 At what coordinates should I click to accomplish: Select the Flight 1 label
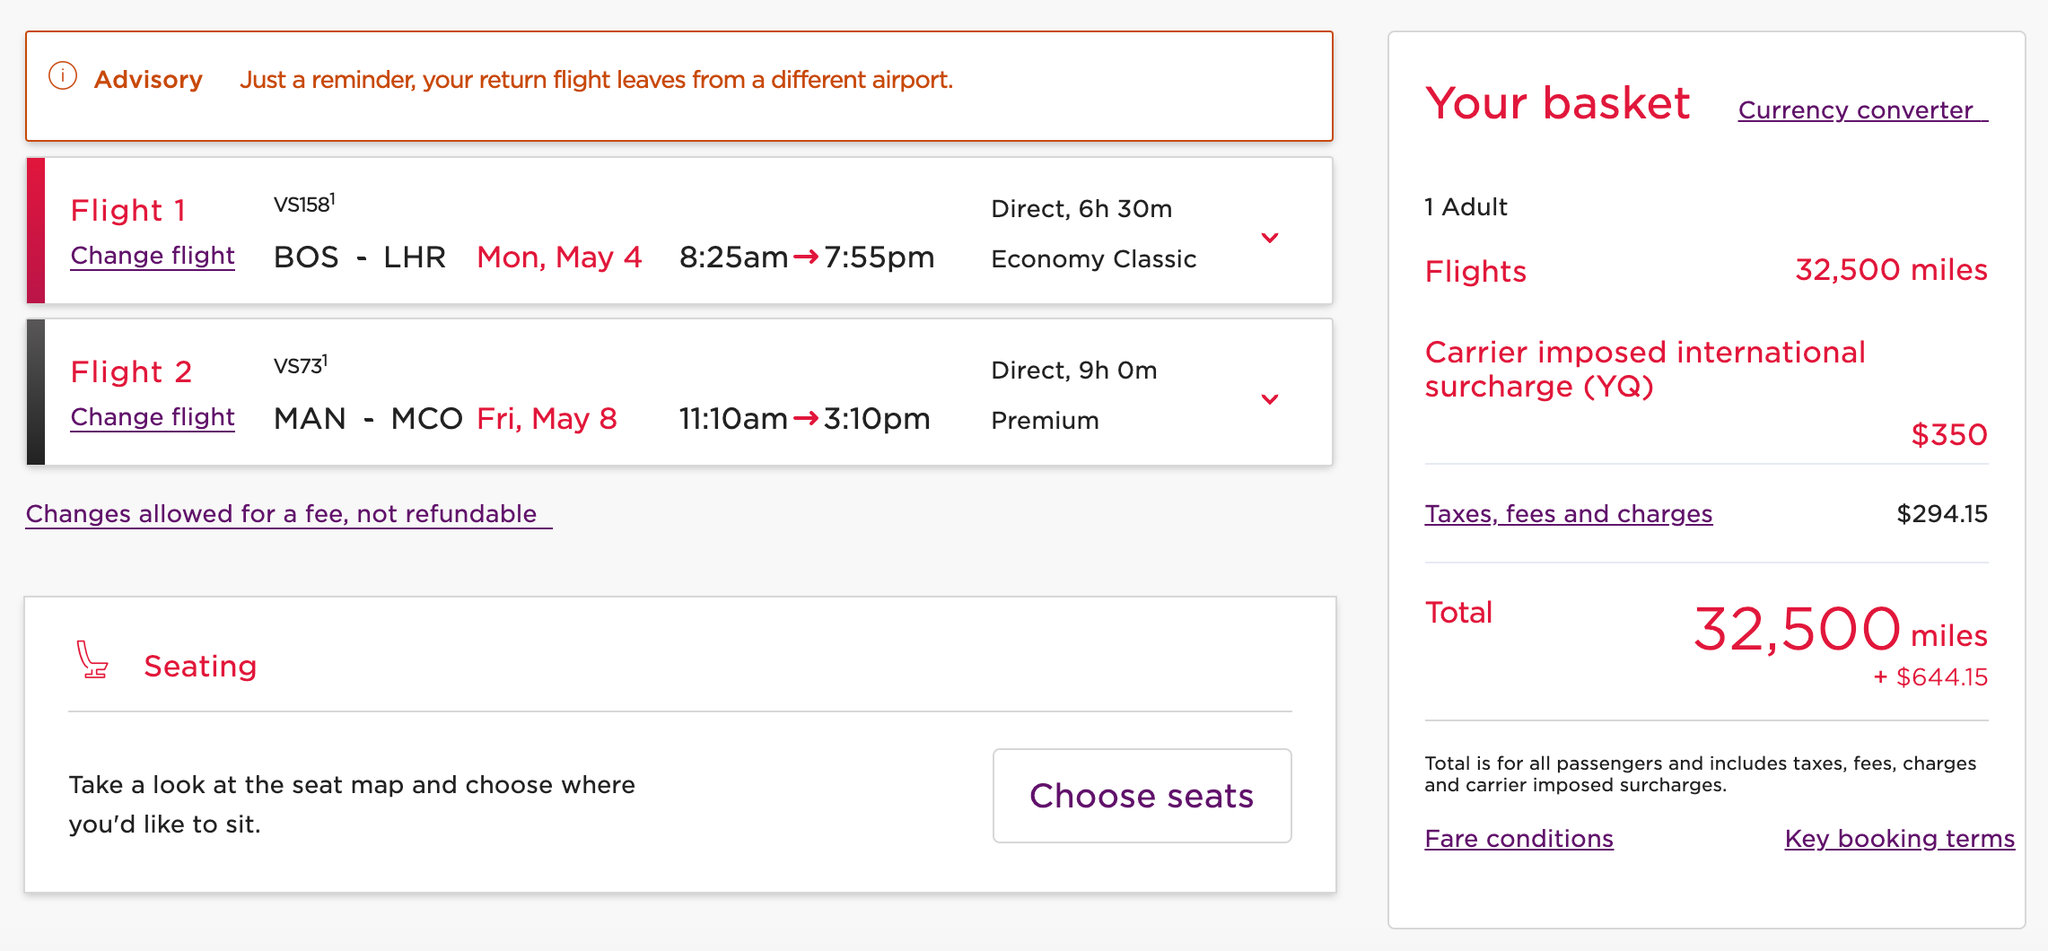(128, 210)
